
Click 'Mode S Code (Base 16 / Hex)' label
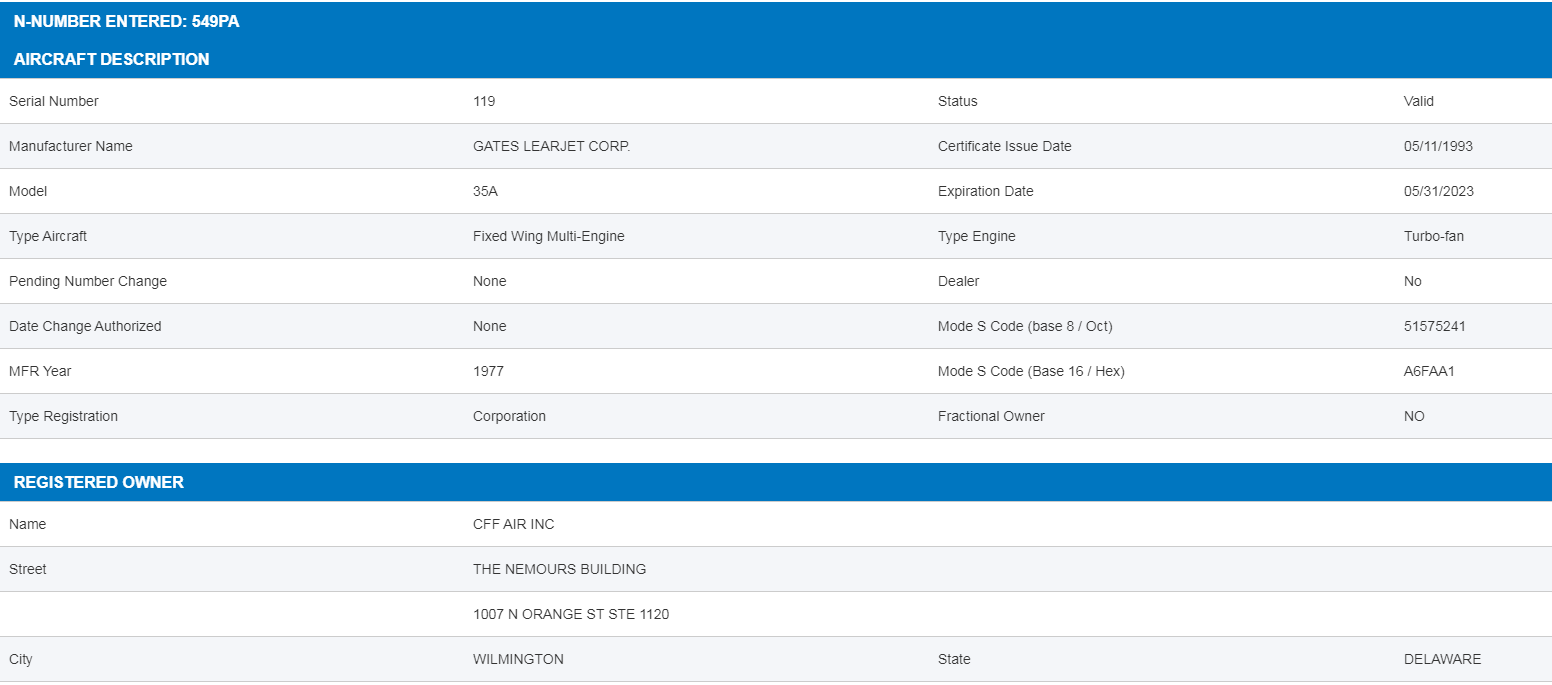1031,371
